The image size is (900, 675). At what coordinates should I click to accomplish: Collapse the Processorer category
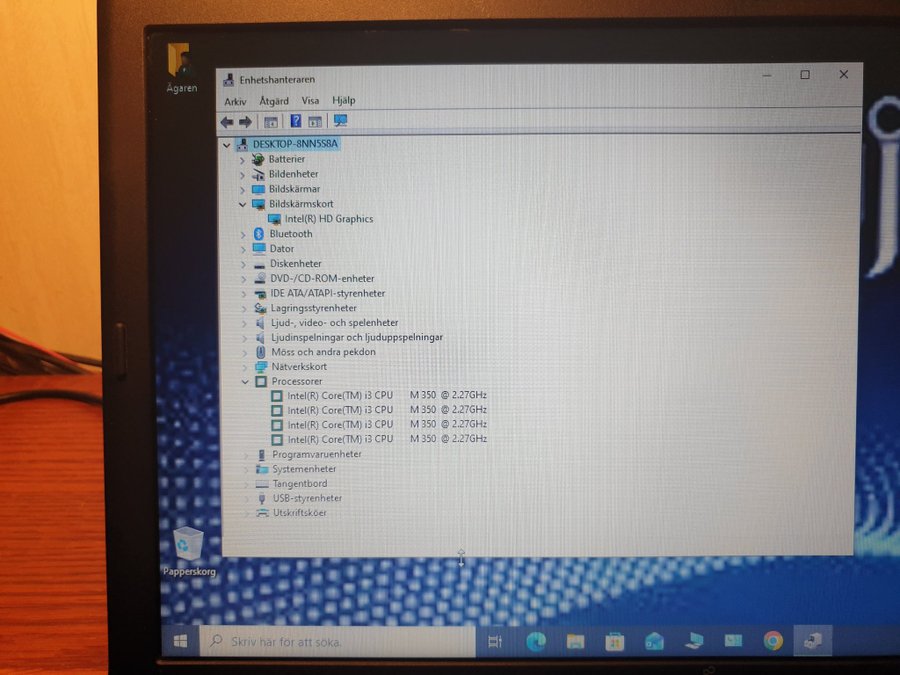(x=244, y=381)
